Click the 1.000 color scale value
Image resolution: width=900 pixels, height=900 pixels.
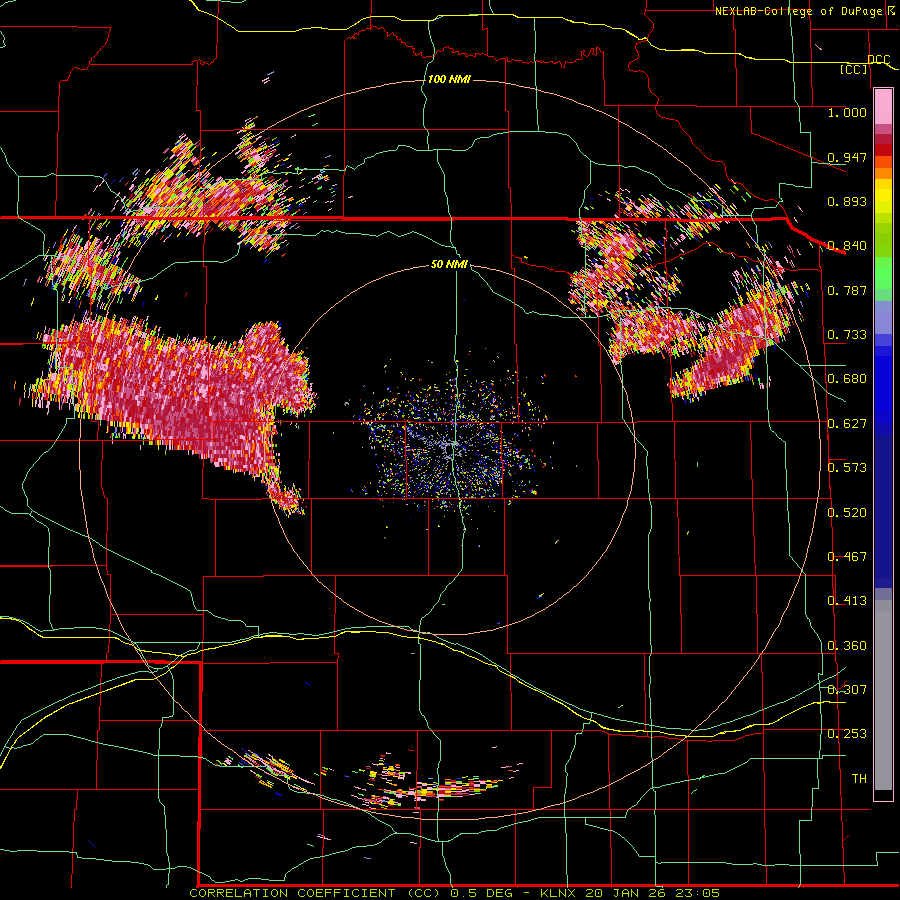[x=847, y=112]
